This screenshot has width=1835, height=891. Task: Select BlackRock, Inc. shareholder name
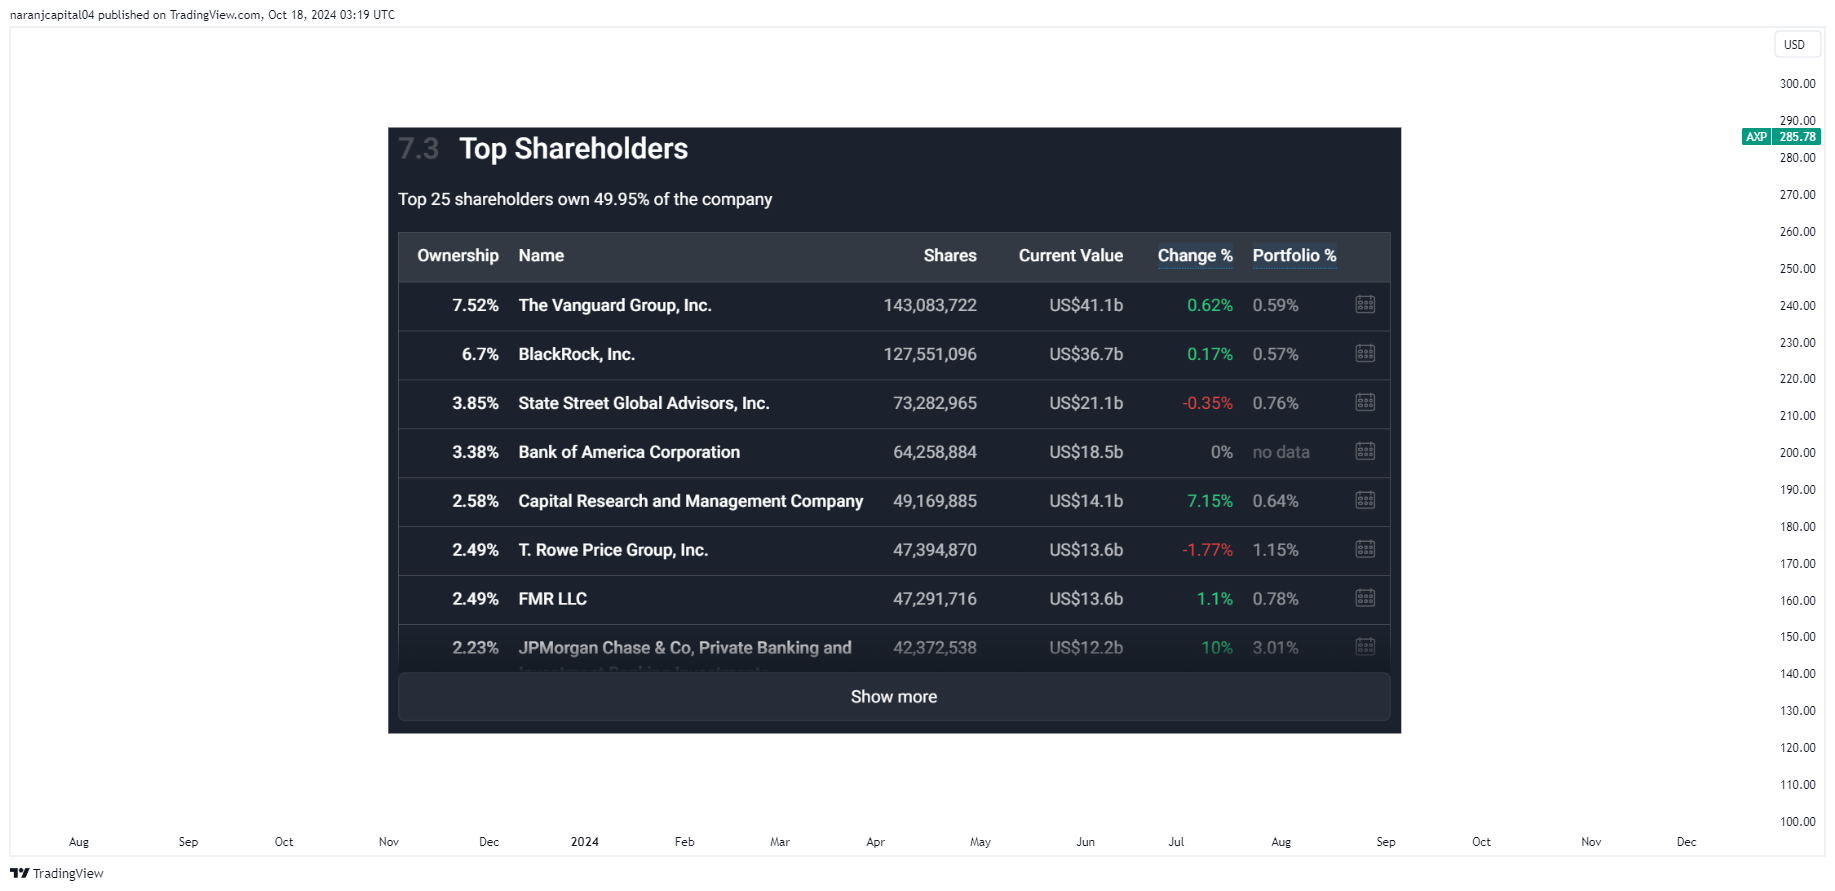click(577, 354)
